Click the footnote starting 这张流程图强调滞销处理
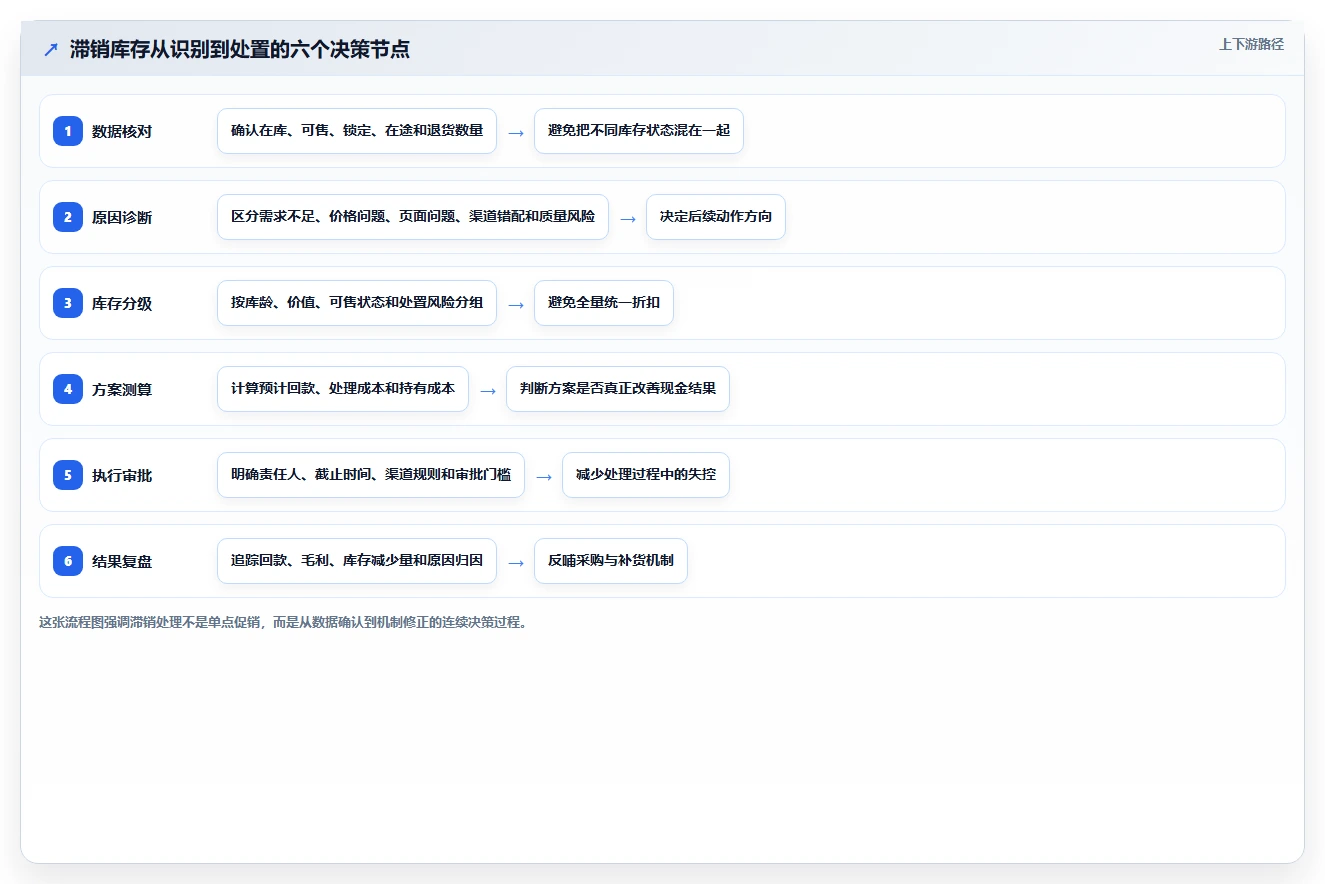Screen dimensions: 1325x884 [x=283, y=622]
